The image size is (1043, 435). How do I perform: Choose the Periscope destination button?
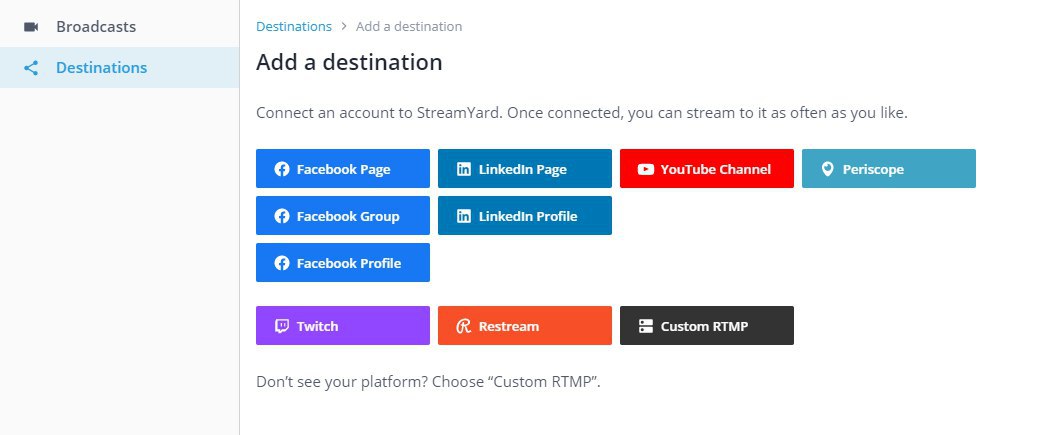pos(889,168)
